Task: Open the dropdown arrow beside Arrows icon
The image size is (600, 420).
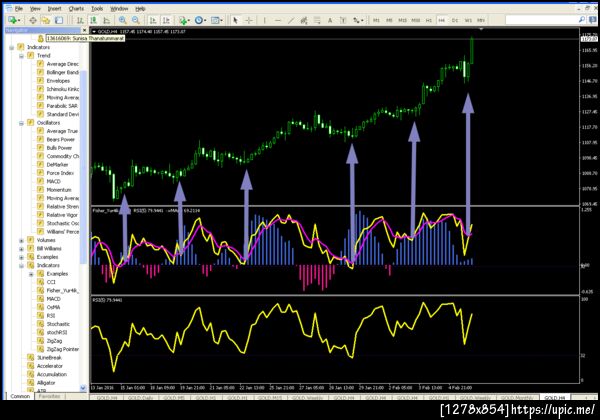Action: pyautogui.click(x=362, y=20)
